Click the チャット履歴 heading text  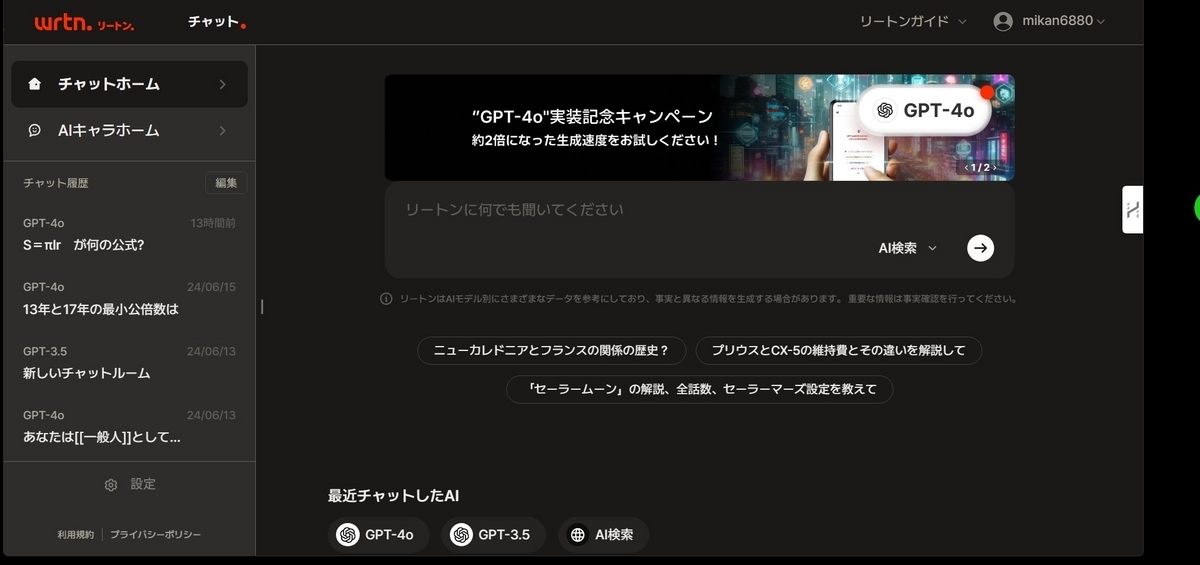[x=56, y=183]
